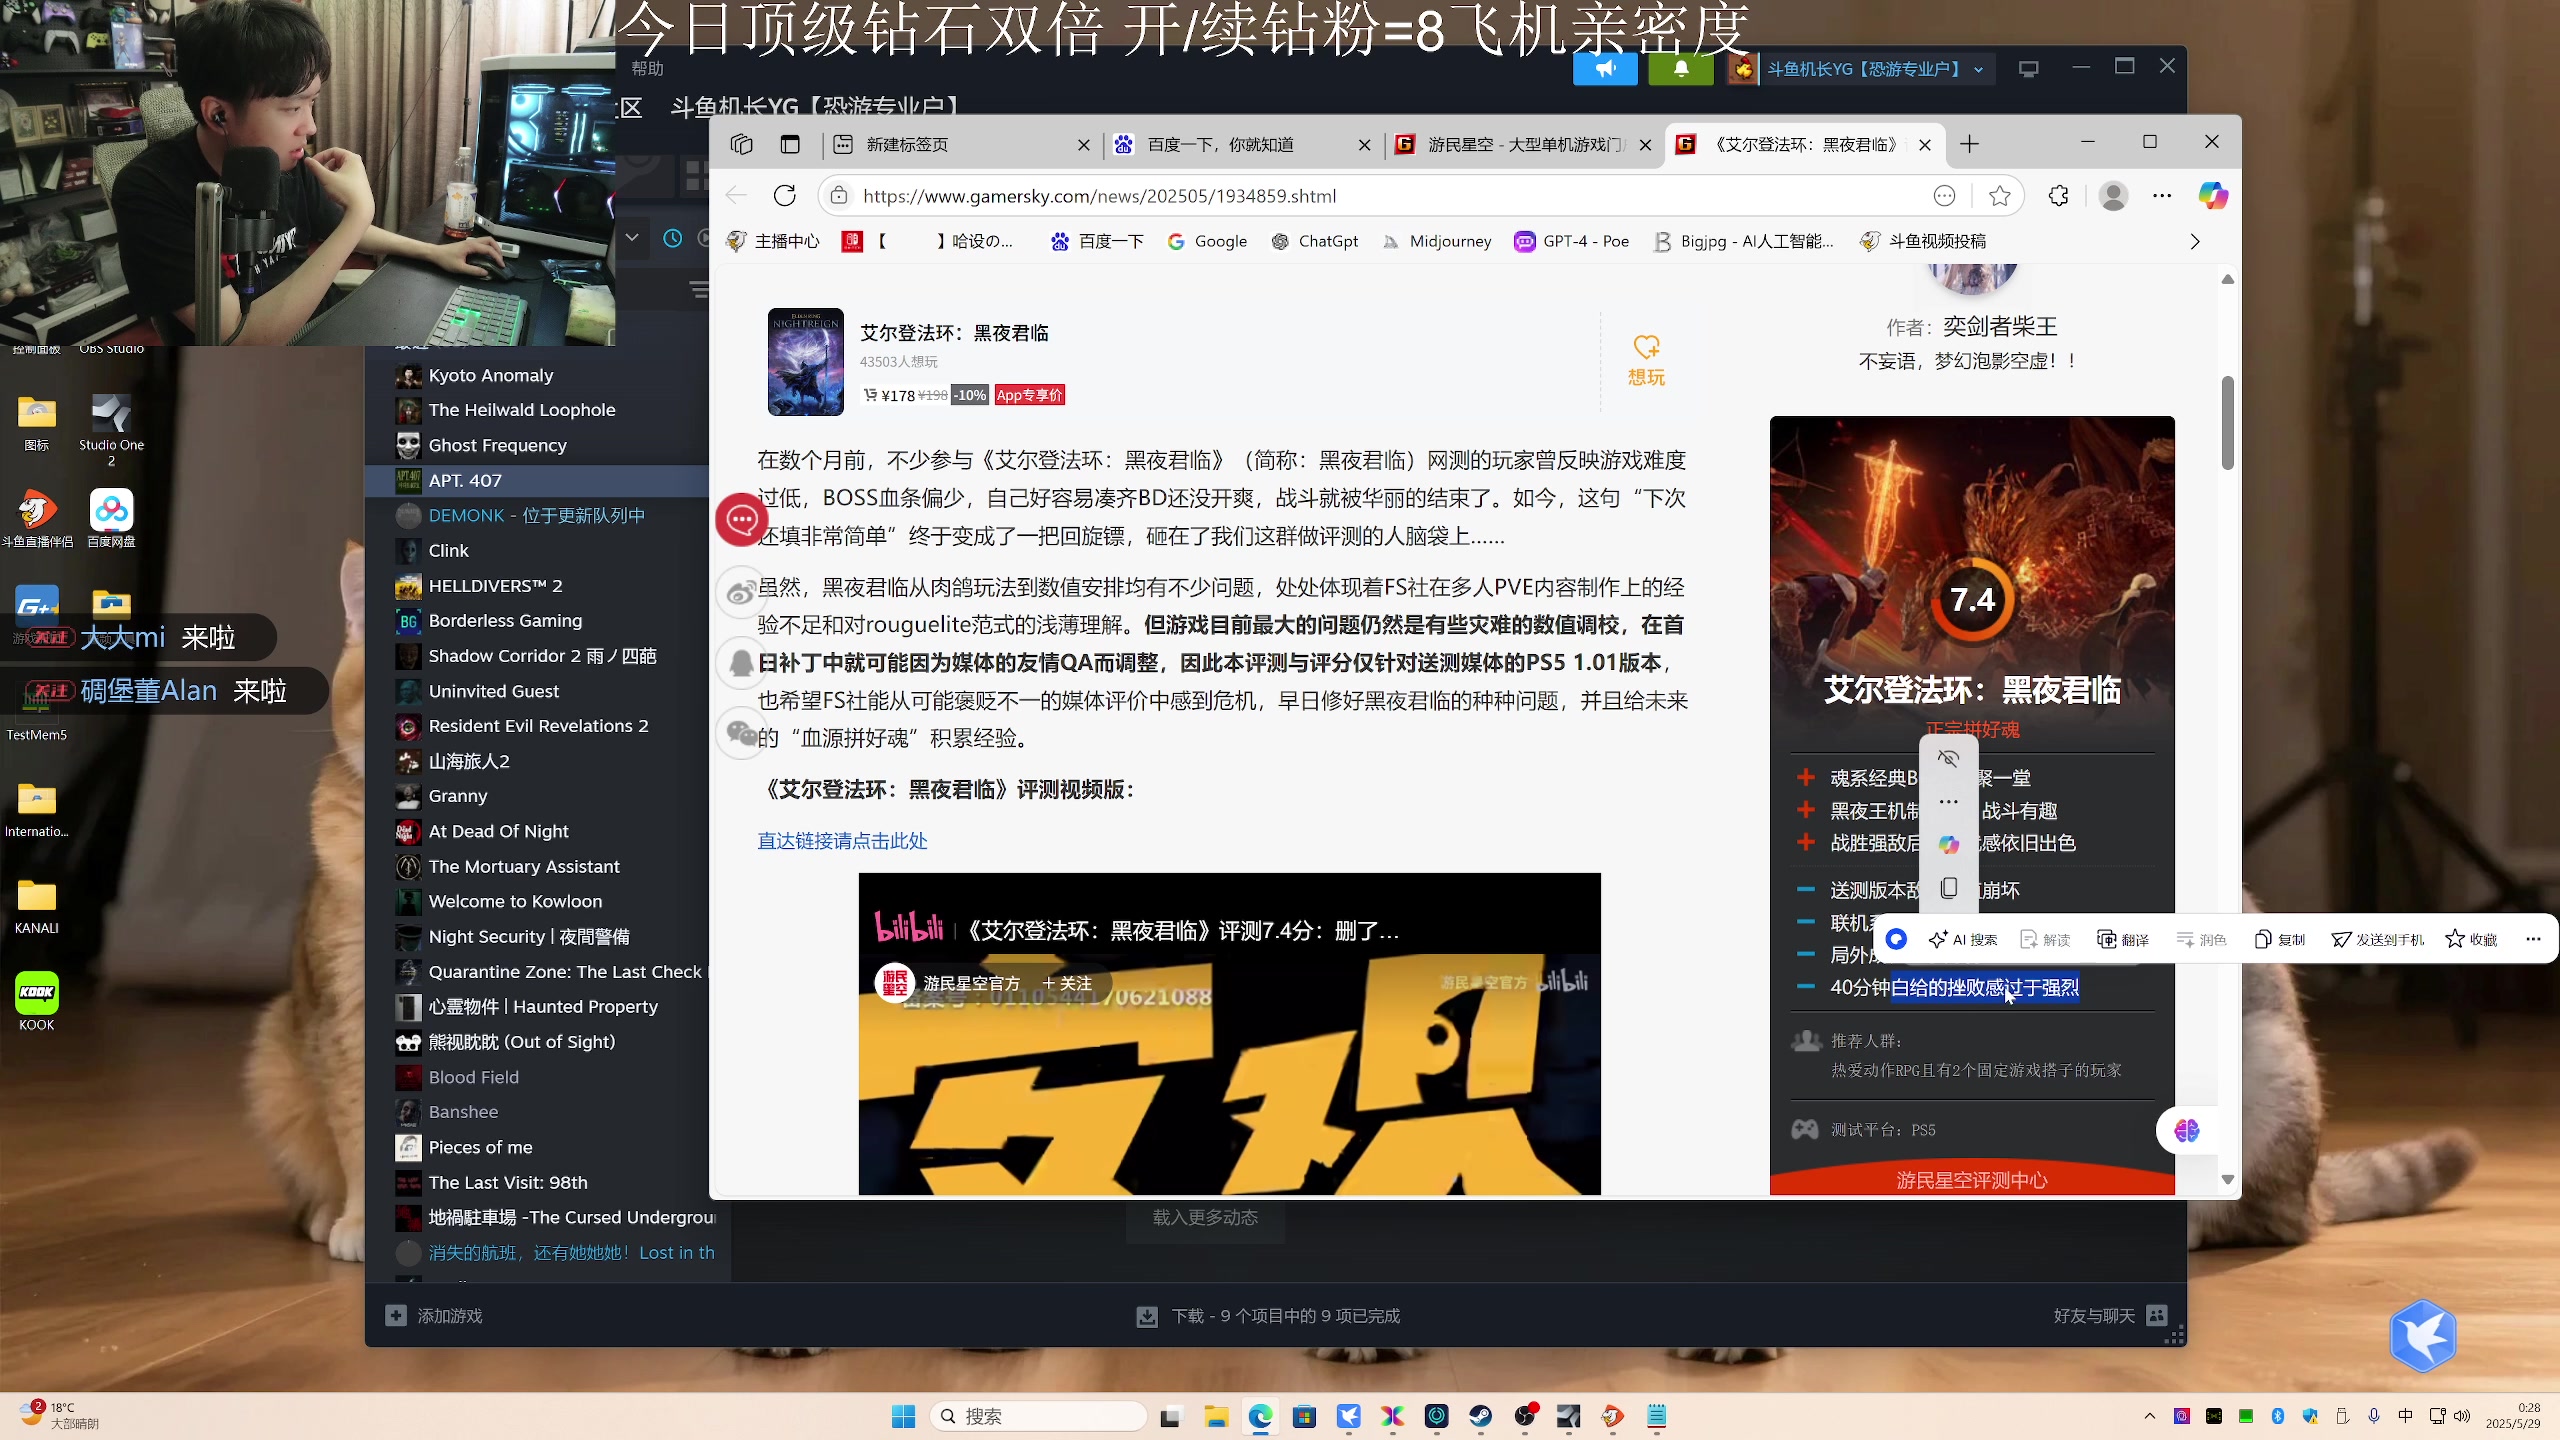Close the 百度一下 tab
2560x1440 pixels.
point(1364,145)
